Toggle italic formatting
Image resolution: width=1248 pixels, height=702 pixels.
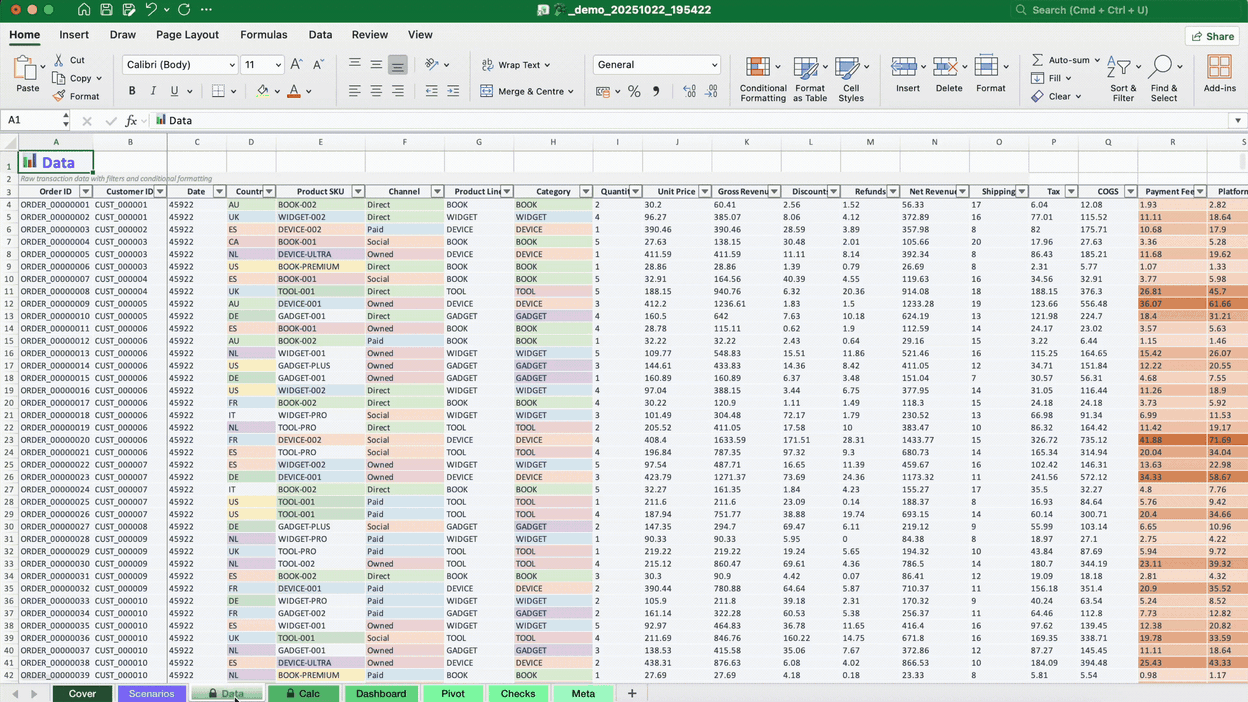click(x=151, y=90)
